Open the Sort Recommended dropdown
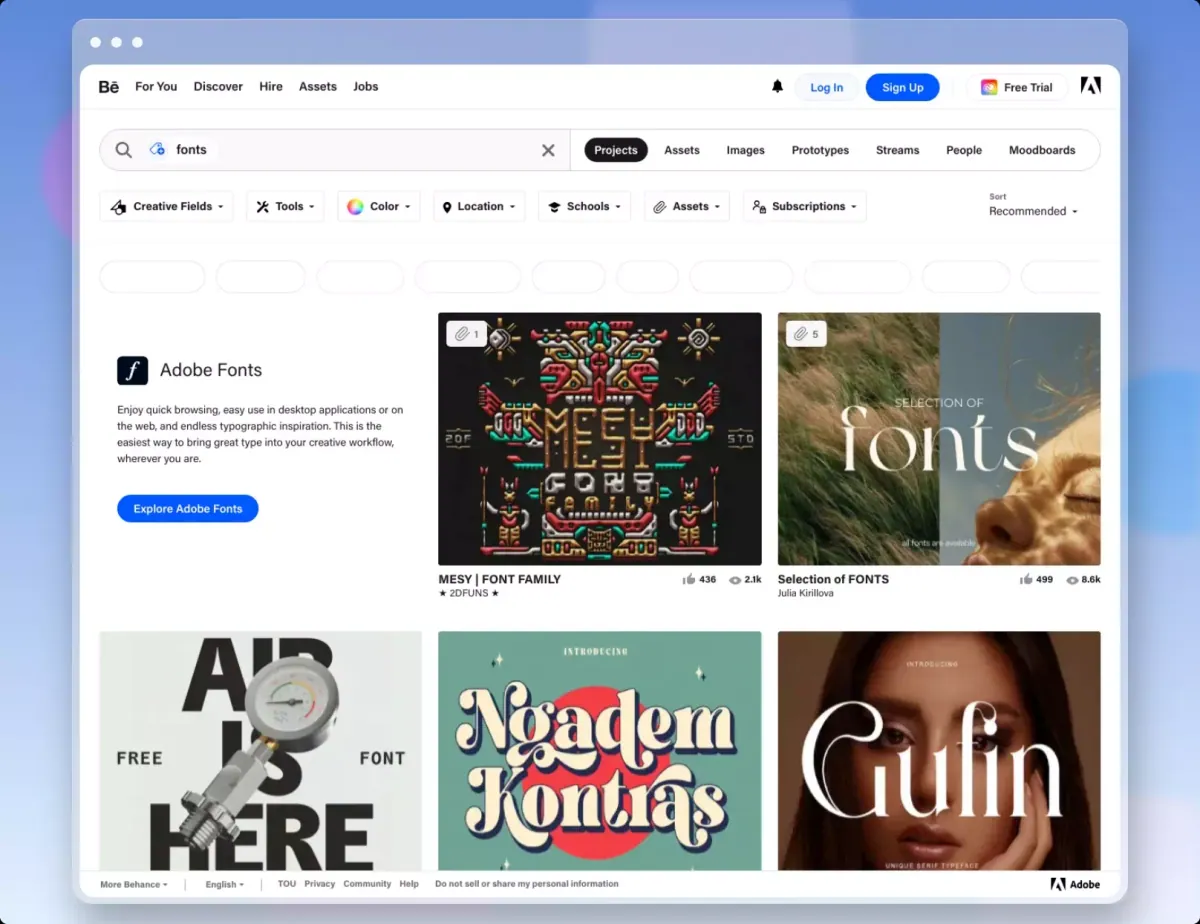1200x924 pixels. tap(1033, 211)
